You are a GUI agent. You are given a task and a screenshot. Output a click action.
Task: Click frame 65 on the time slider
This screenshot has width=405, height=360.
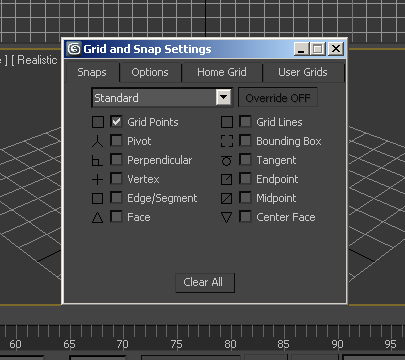tap(69, 344)
